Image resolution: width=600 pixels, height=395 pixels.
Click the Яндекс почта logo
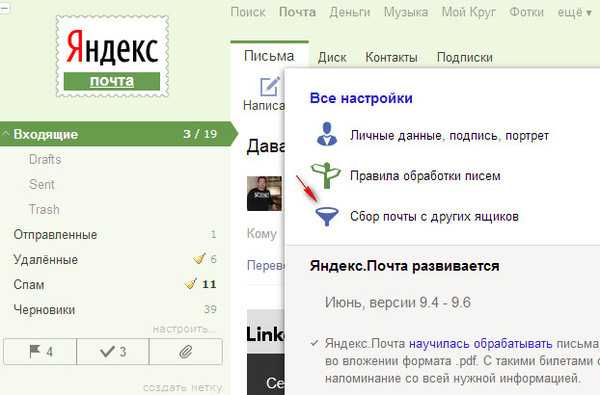coord(112,56)
